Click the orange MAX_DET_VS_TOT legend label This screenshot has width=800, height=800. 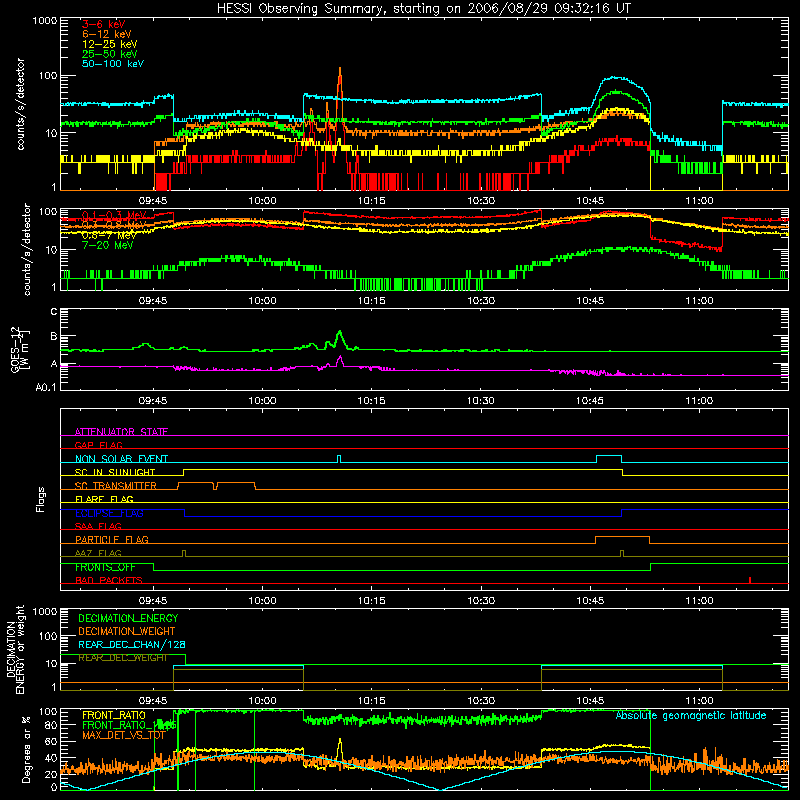click(123, 735)
